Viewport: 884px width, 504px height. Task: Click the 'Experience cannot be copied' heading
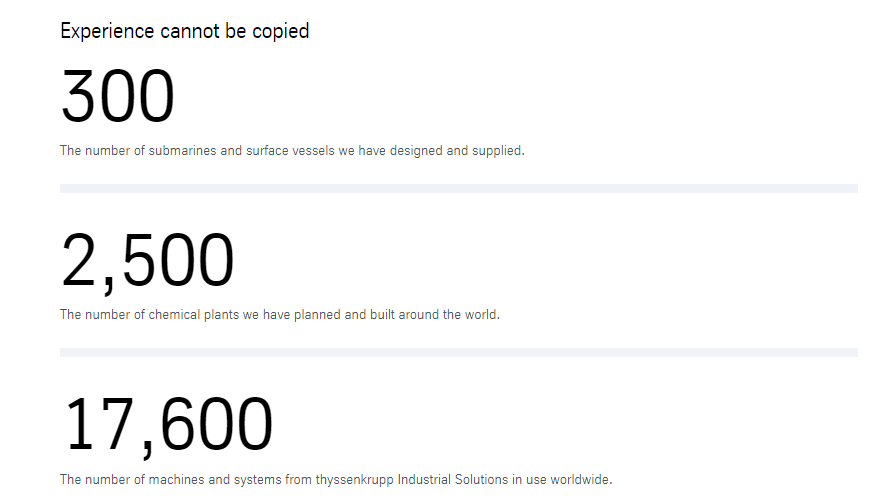(x=184, y=31)
